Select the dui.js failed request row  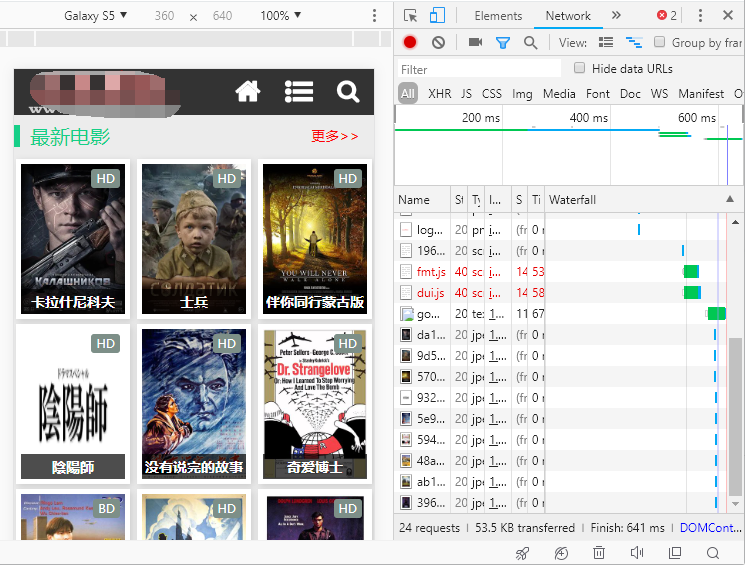pos(561,293)
